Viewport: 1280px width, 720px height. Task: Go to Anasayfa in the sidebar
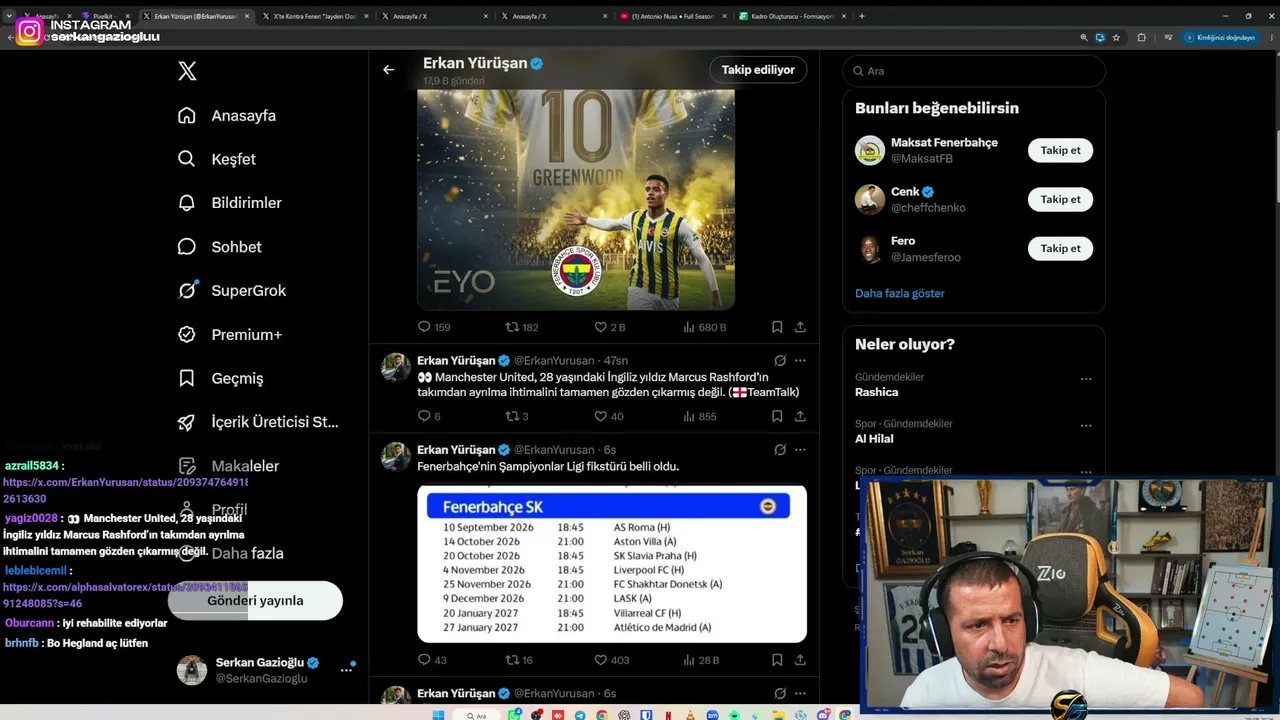coord(227,115)
